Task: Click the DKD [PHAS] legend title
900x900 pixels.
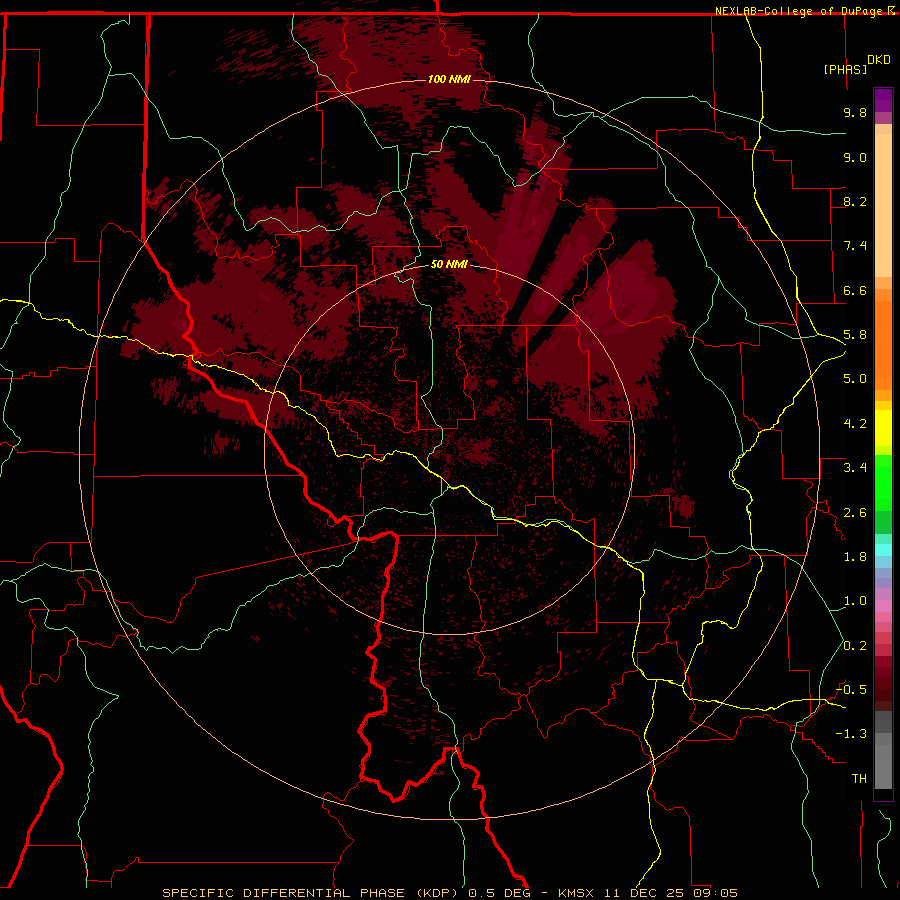Action: coord(857,64)
